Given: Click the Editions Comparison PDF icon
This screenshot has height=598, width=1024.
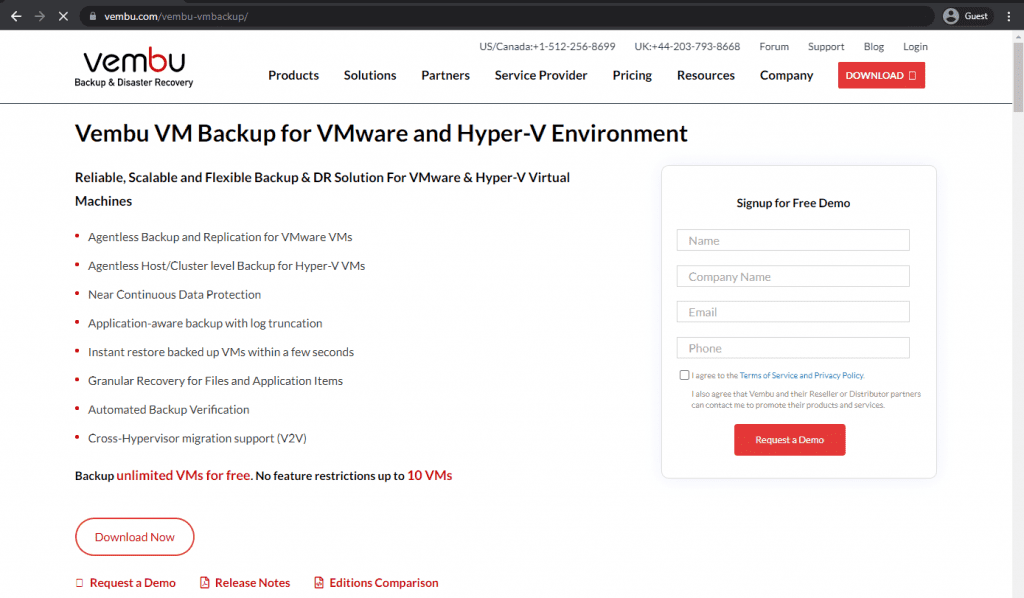Looking at the screenshot, I should [x=319, y=583].
